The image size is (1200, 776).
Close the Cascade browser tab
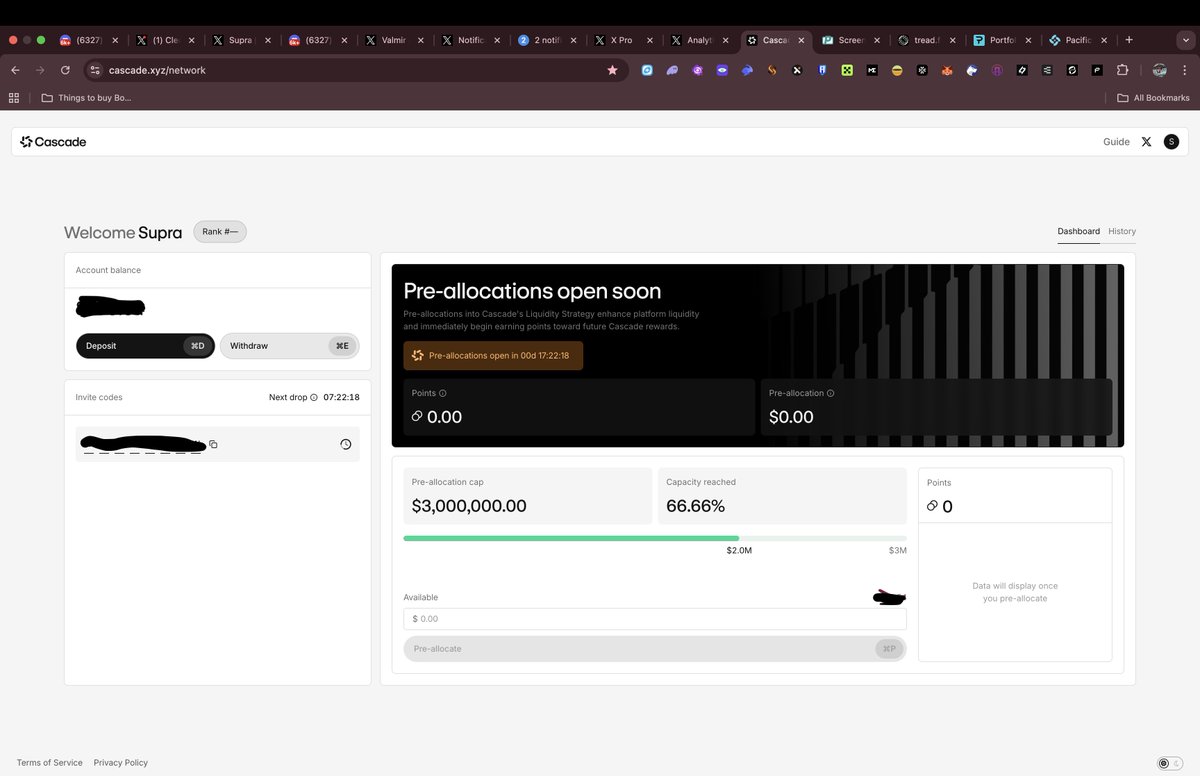click(x=800, y=40)
